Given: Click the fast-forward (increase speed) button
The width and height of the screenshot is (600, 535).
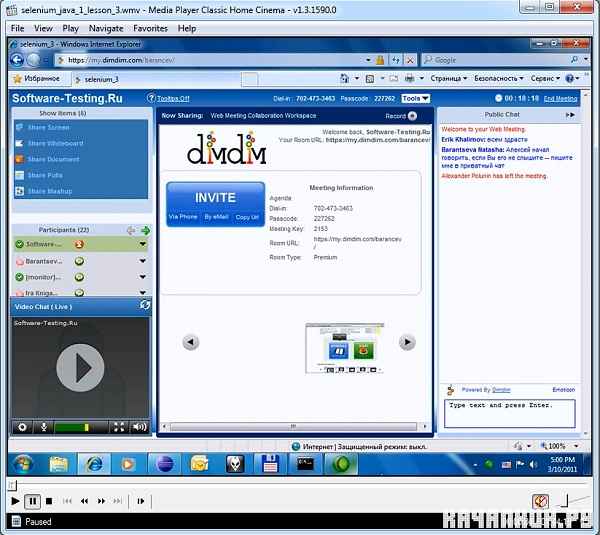Looking at the screenshot, I should 101,501.
